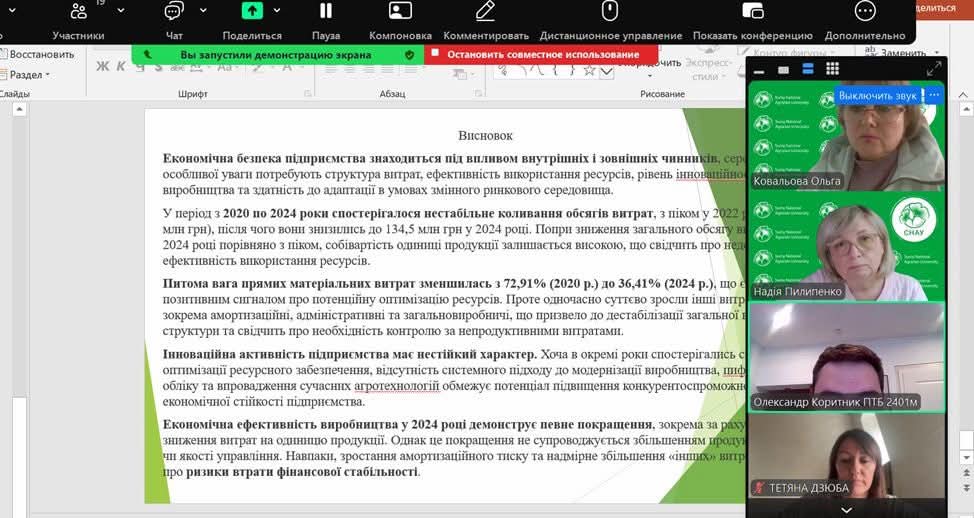Pause the screen share with Пауза

(x=325, y=20)
